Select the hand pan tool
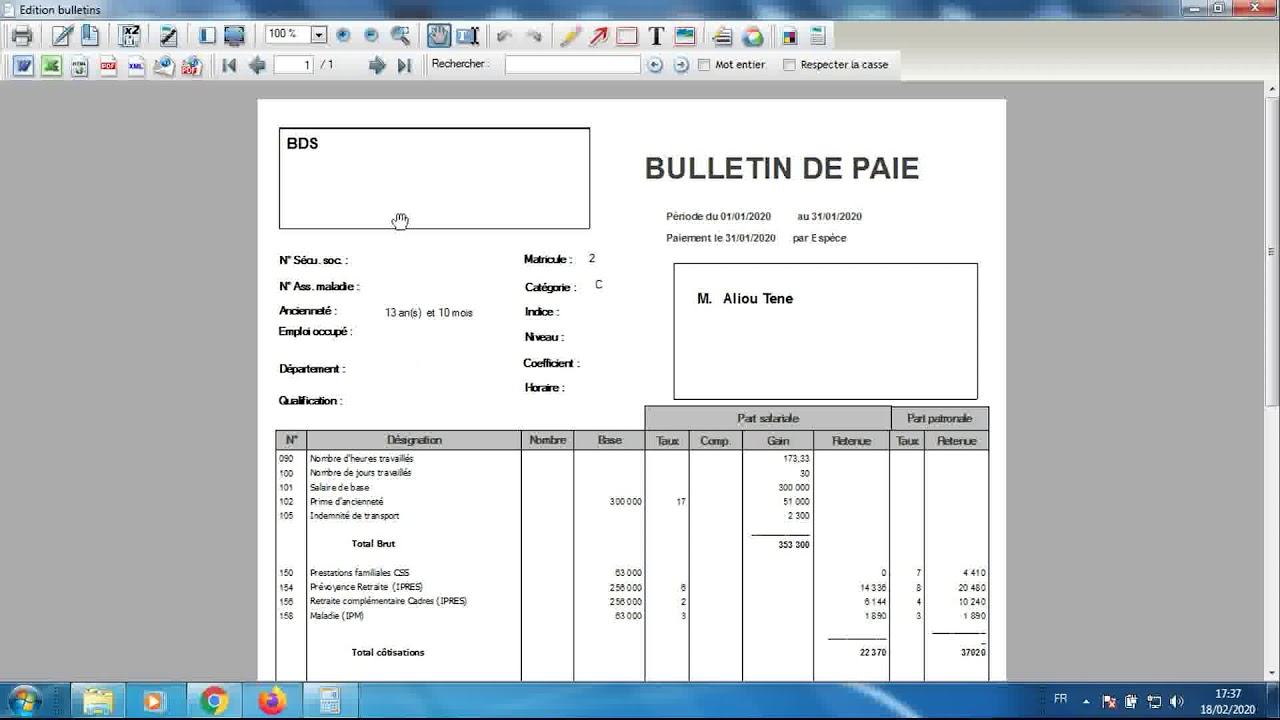 click(x=439, y=36)
